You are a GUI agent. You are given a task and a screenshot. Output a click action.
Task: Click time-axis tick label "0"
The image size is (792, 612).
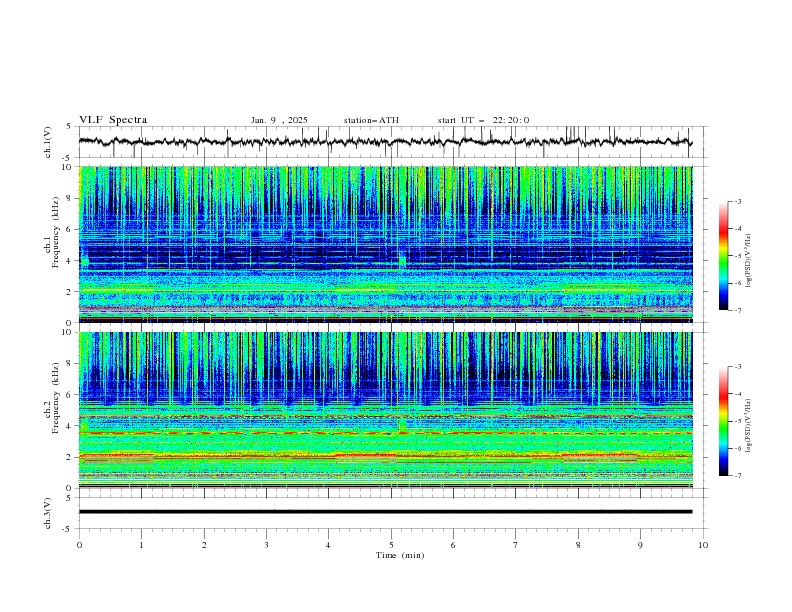point(79,545)
